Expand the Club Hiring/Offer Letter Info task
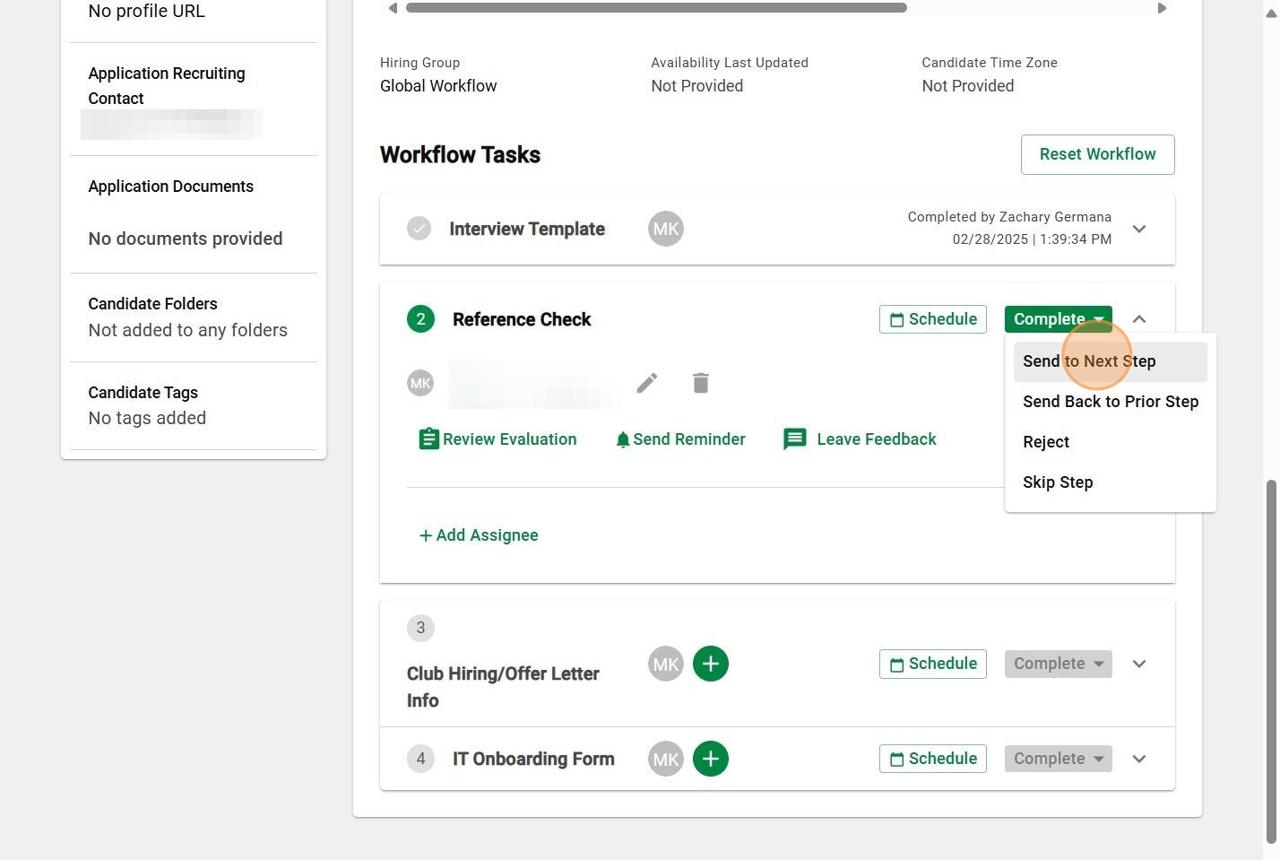This screenshot has height=860, width=1280. tap(1139, 664)
